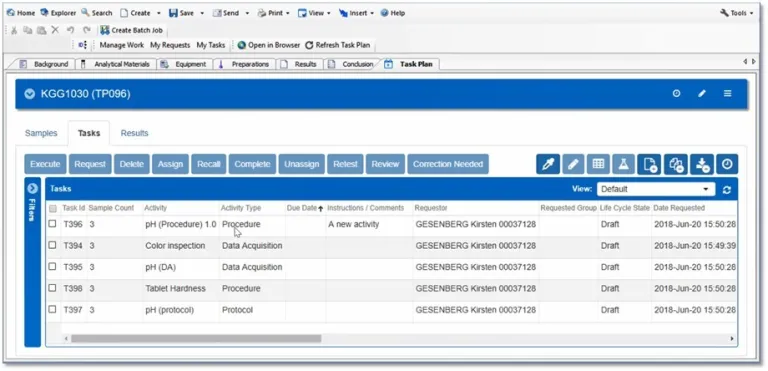The height and width of the screenshot is (371, 768).
Task: Click Open in Browser
Action: pos(269,45)
